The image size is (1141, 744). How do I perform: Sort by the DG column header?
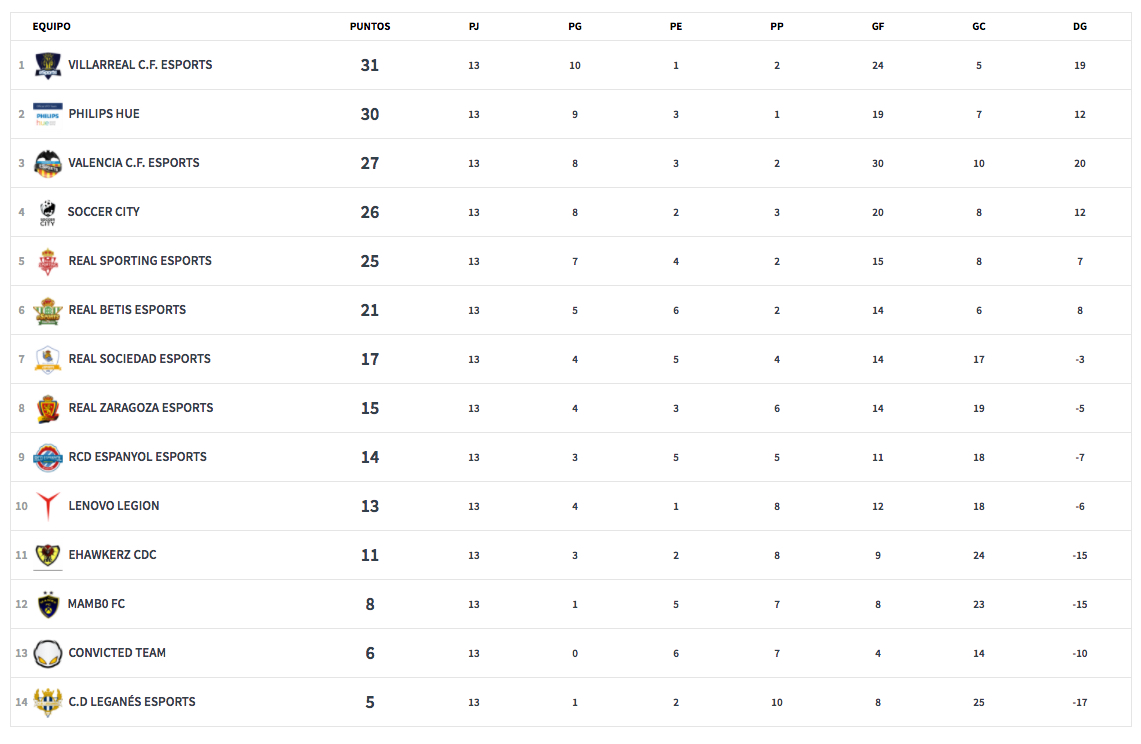tap(1080, 27)
